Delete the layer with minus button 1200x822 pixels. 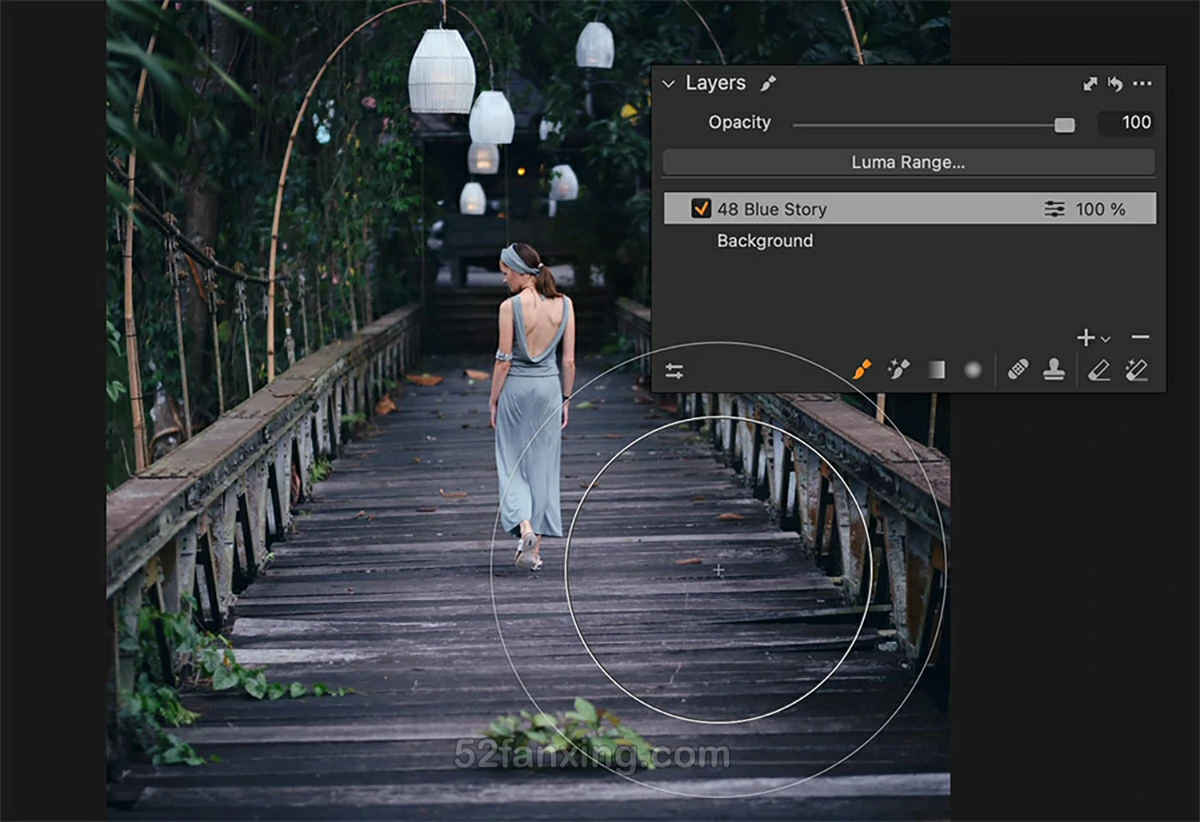[1140, 338]
